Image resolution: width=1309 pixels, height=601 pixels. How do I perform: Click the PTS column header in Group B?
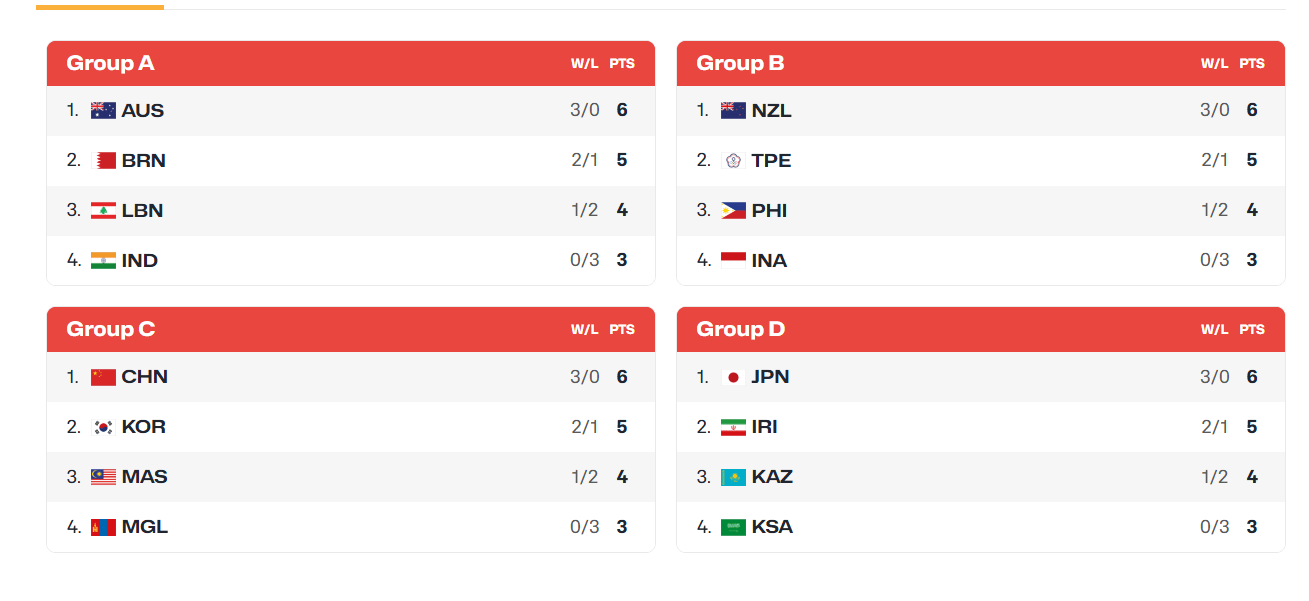tap(1252, 63)
